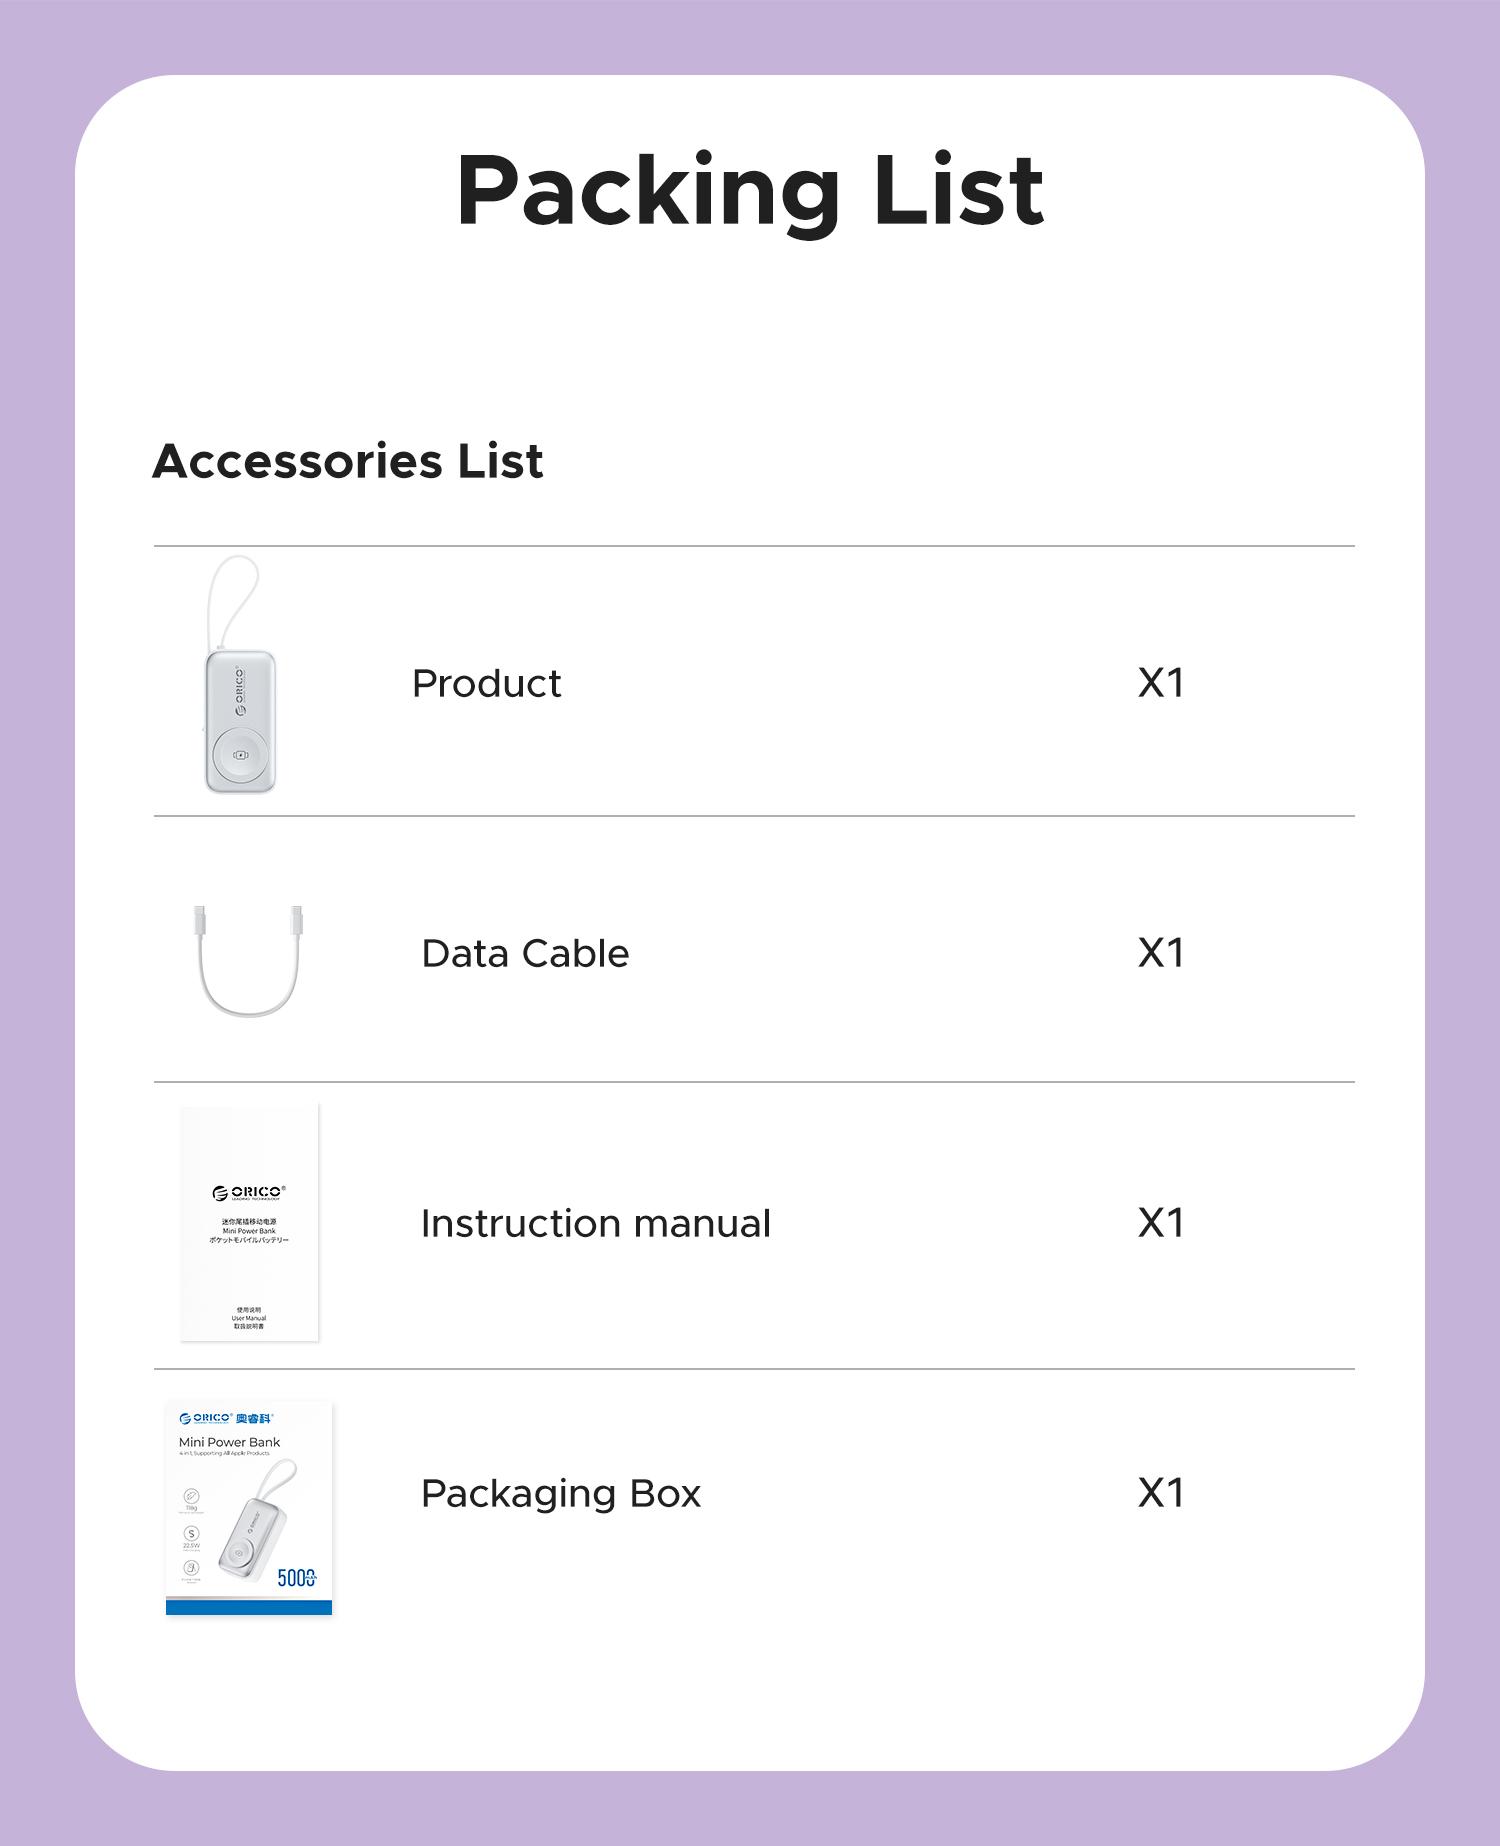Click the "Accessories List" heading
Image resolution: width=1500 pixels, height=1846 pixels.
348,461
